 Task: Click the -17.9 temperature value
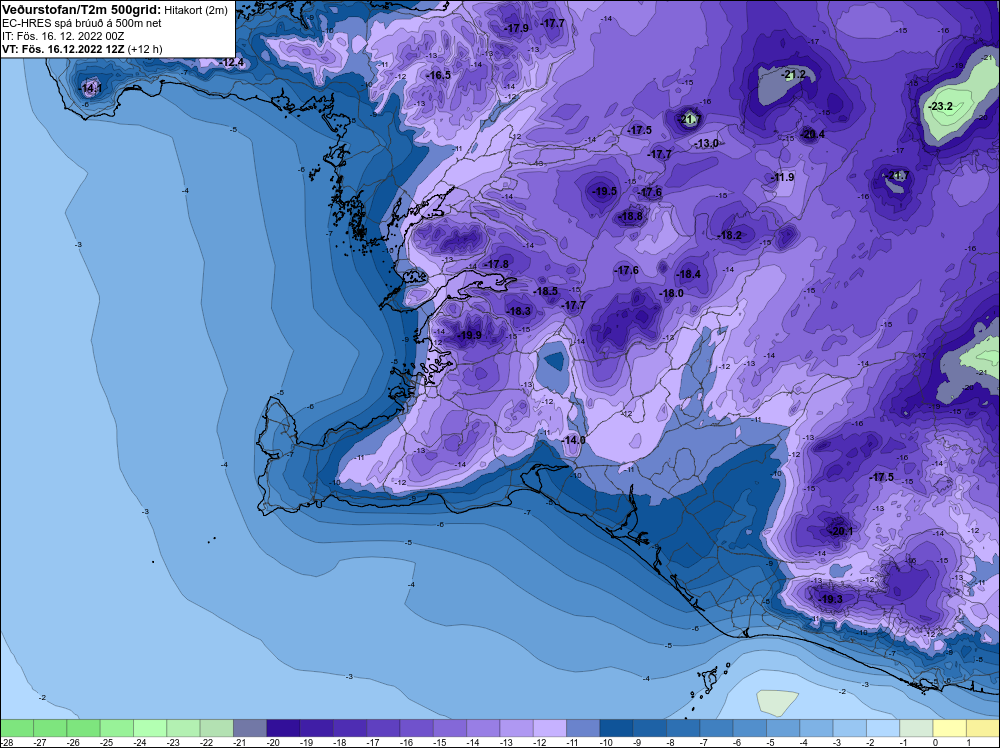click(x=517, y=28)
